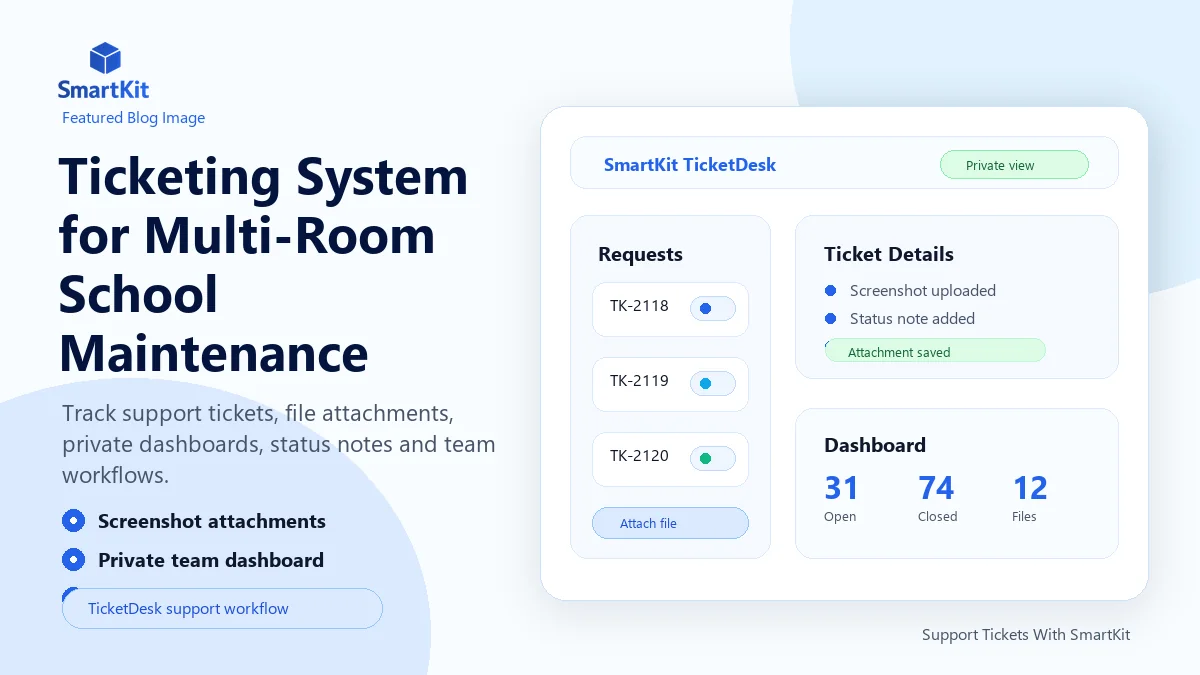Click the 74 Closed tickets count
The image size is (1200, 675).
coord(936,488)
